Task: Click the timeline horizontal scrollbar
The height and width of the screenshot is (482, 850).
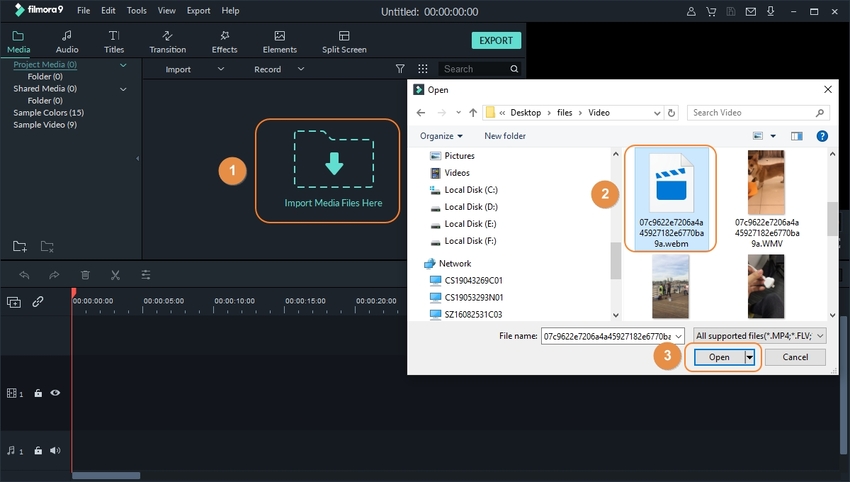Action: pyautogui.click(x=106, y=475)
